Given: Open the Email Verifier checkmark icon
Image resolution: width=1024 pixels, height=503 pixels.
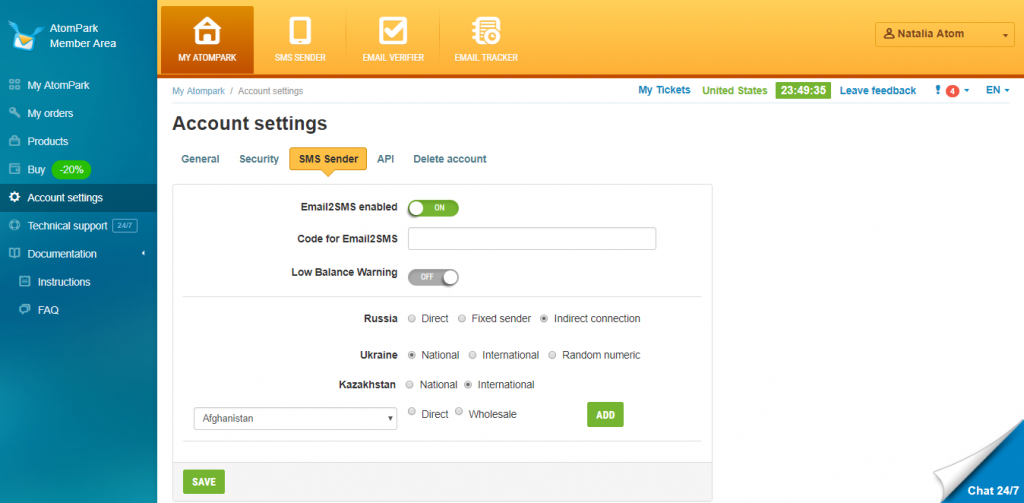Looking at the screenshot, I should pyautogui.click(x=393, y=31).
